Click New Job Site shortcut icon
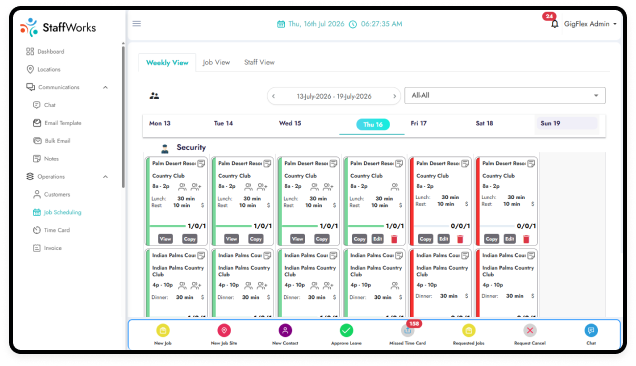The height and width of the screenshot is (366, 636). coord(224,331)
